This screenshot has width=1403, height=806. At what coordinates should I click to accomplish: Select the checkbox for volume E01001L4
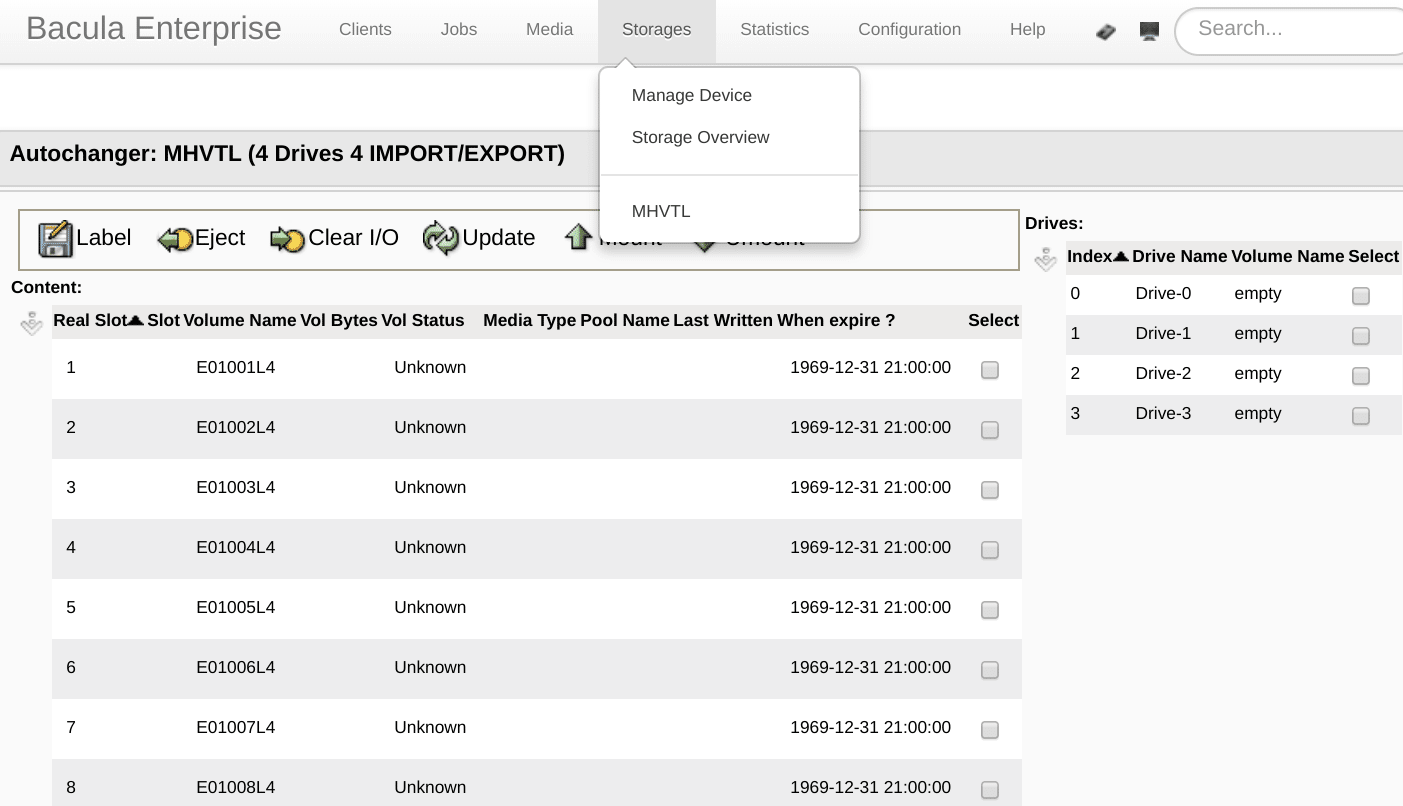pyautogui.click(x=990, y=370)
